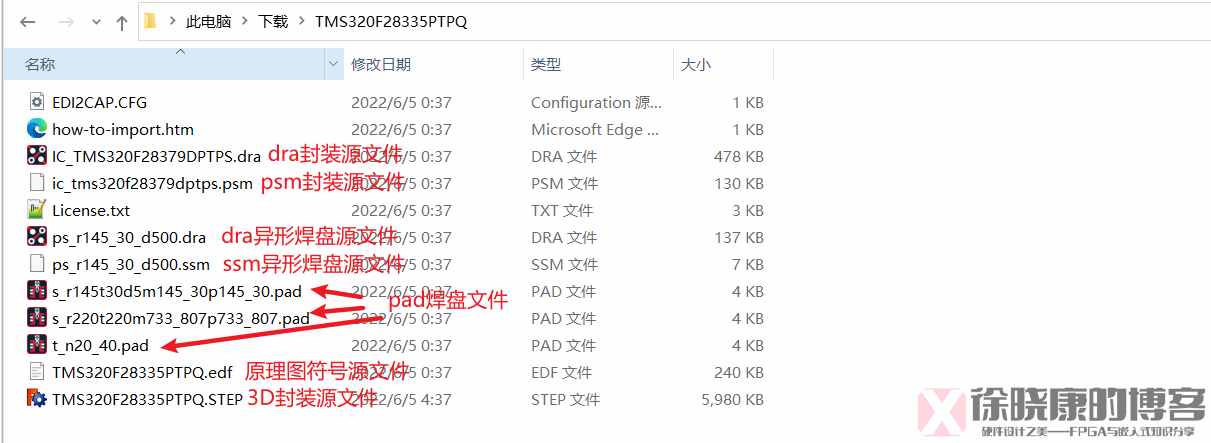This screenshot has height=443, width=1211.
Task: Click the back navigation arrow
Action: (x=27, y=22)
